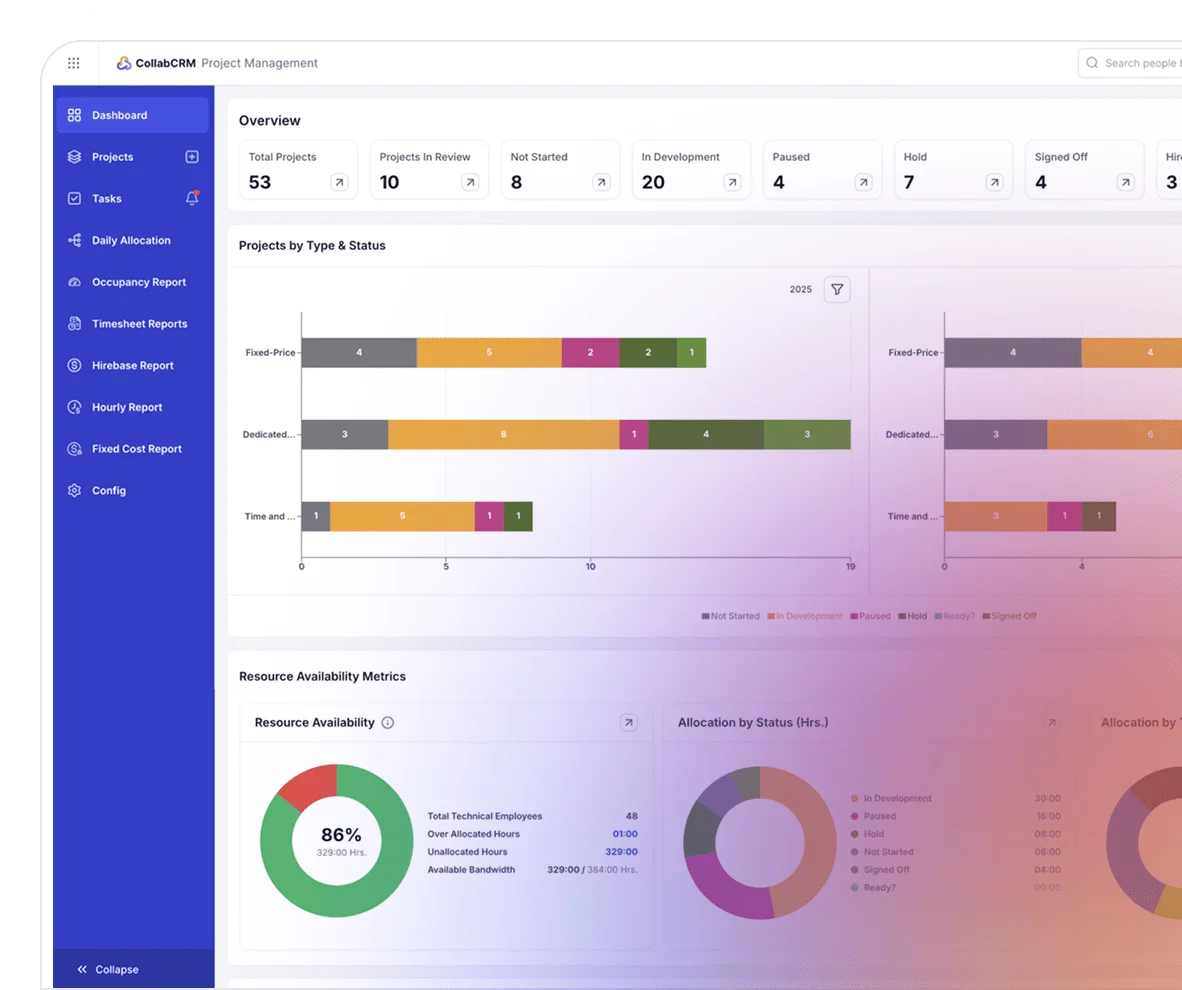This screenshot has width=1182, height=990.
Task: Expand Resource Availability card arrow
Action: 628,723
